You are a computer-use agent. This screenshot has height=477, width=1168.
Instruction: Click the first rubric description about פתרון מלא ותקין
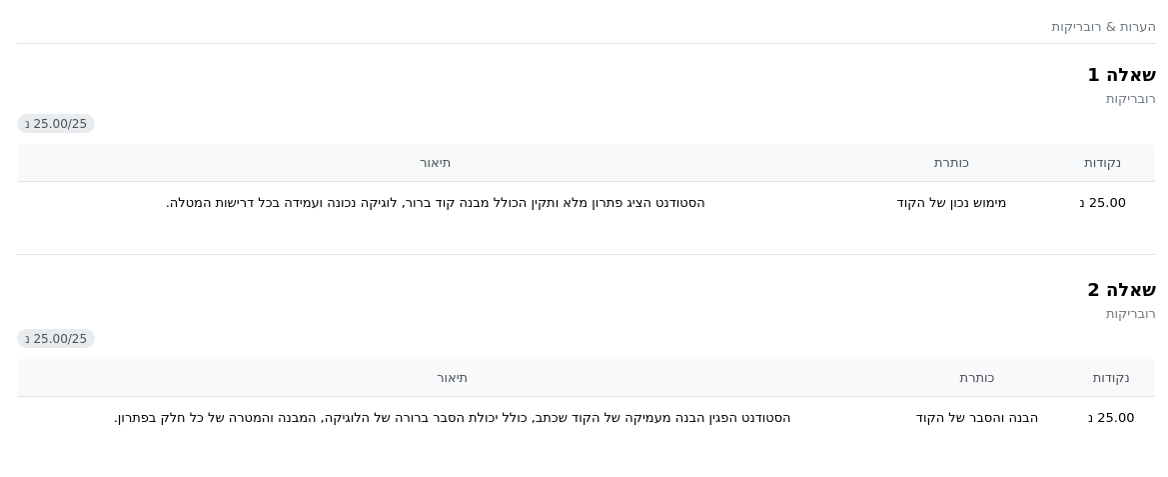[435, 203]
